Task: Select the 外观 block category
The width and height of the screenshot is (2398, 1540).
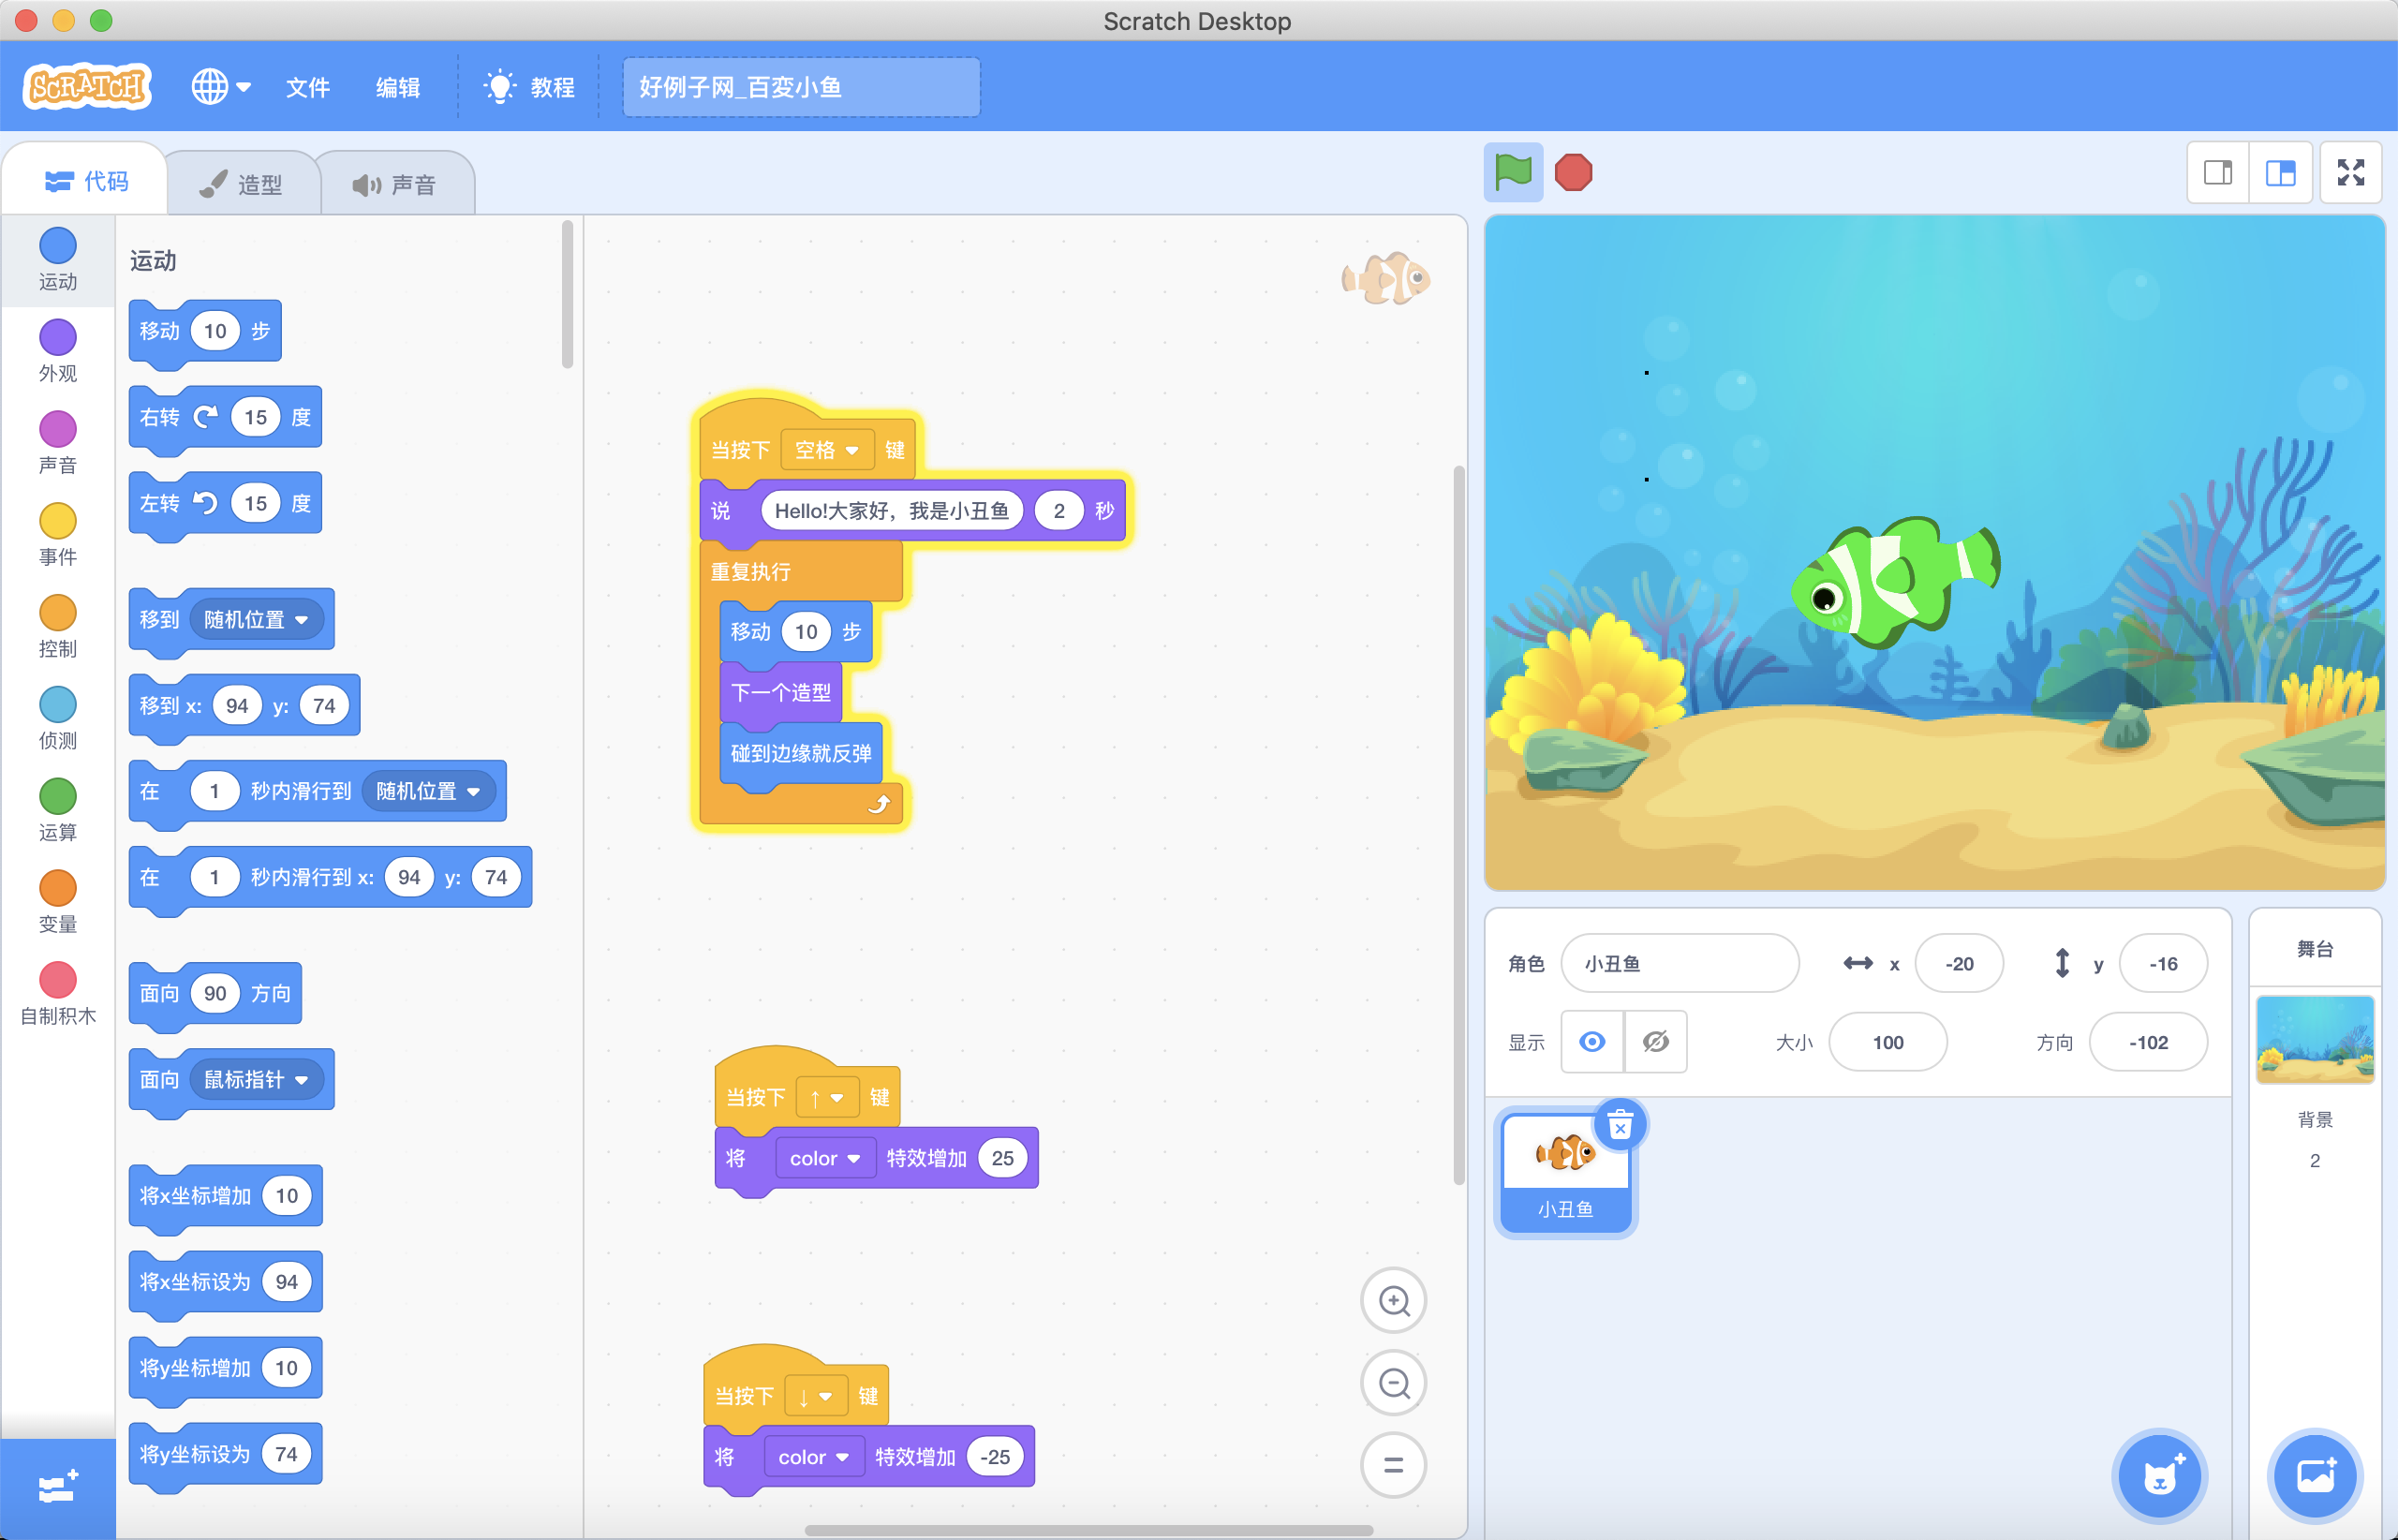Action: click(x=58, y=351)
